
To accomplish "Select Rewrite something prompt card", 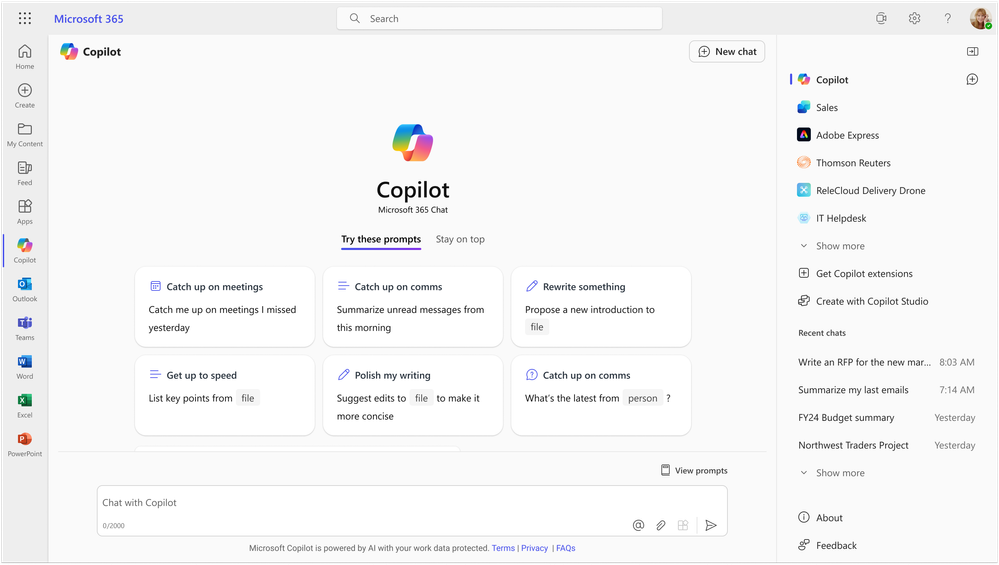I will (x=601, y=307).
